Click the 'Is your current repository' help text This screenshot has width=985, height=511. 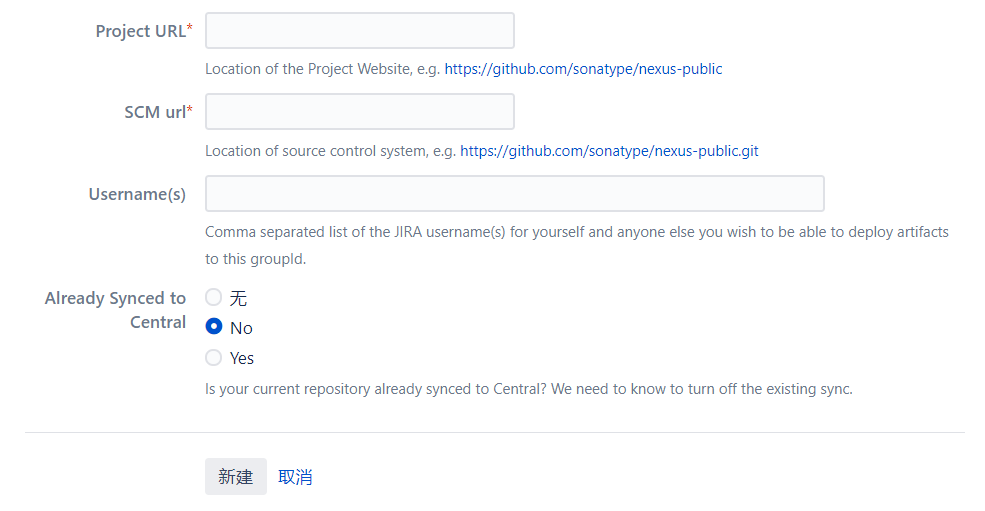coord(528,389)
